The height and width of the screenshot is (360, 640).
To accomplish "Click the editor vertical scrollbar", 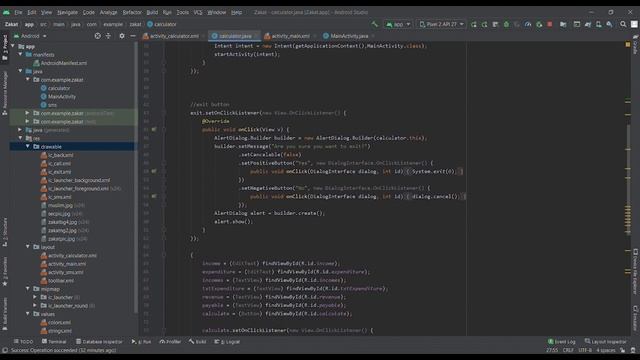I will point(628,180).
